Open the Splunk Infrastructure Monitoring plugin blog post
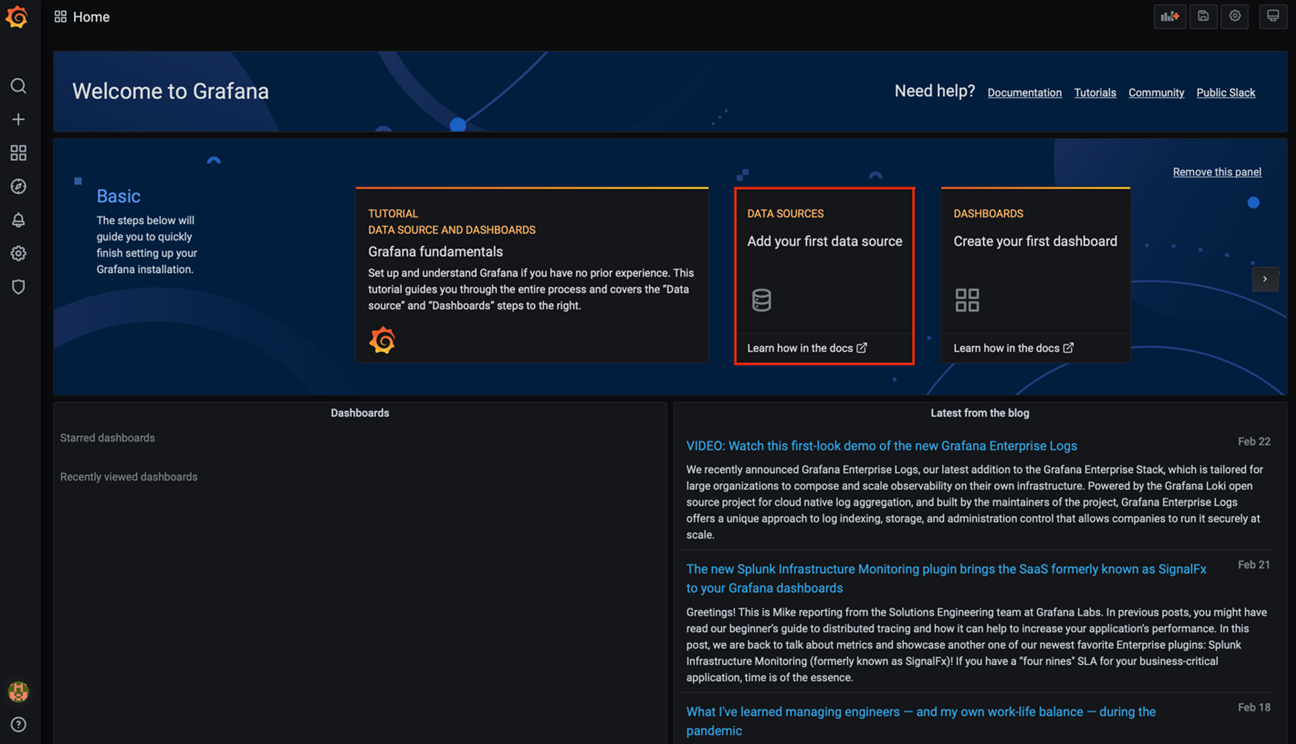 (x=946, y=578)
